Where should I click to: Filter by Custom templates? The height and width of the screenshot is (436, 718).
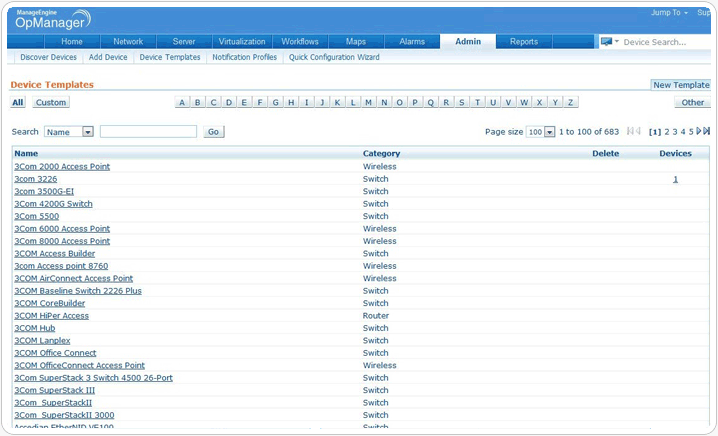click(51, 103)
